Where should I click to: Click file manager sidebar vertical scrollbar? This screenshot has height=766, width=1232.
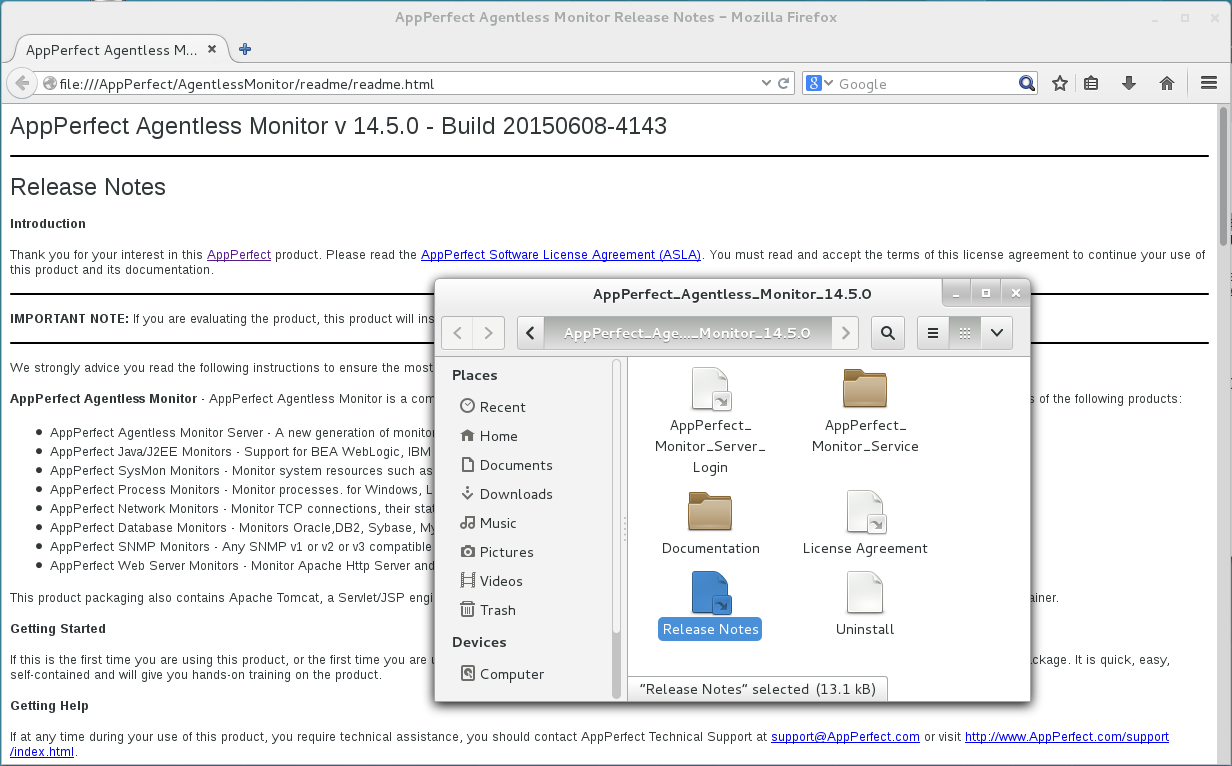617,495
